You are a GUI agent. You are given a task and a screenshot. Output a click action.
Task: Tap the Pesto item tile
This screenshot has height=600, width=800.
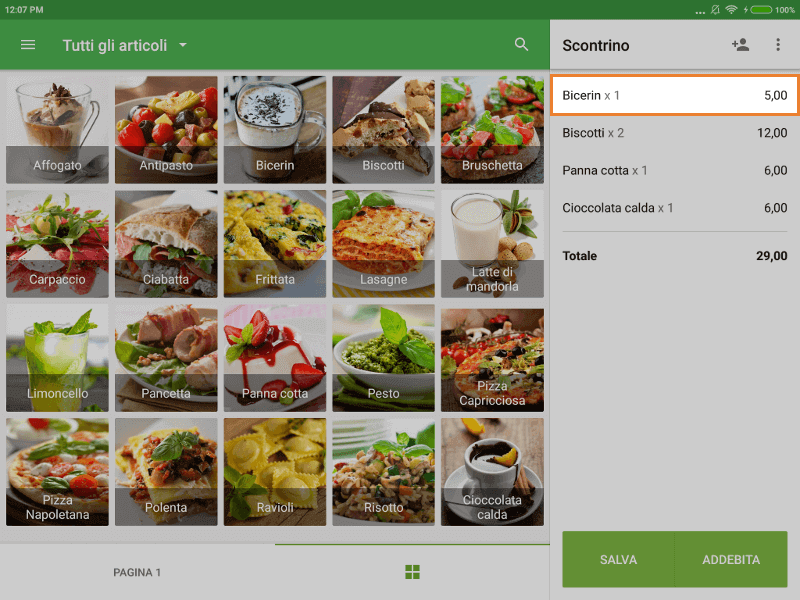383,357
